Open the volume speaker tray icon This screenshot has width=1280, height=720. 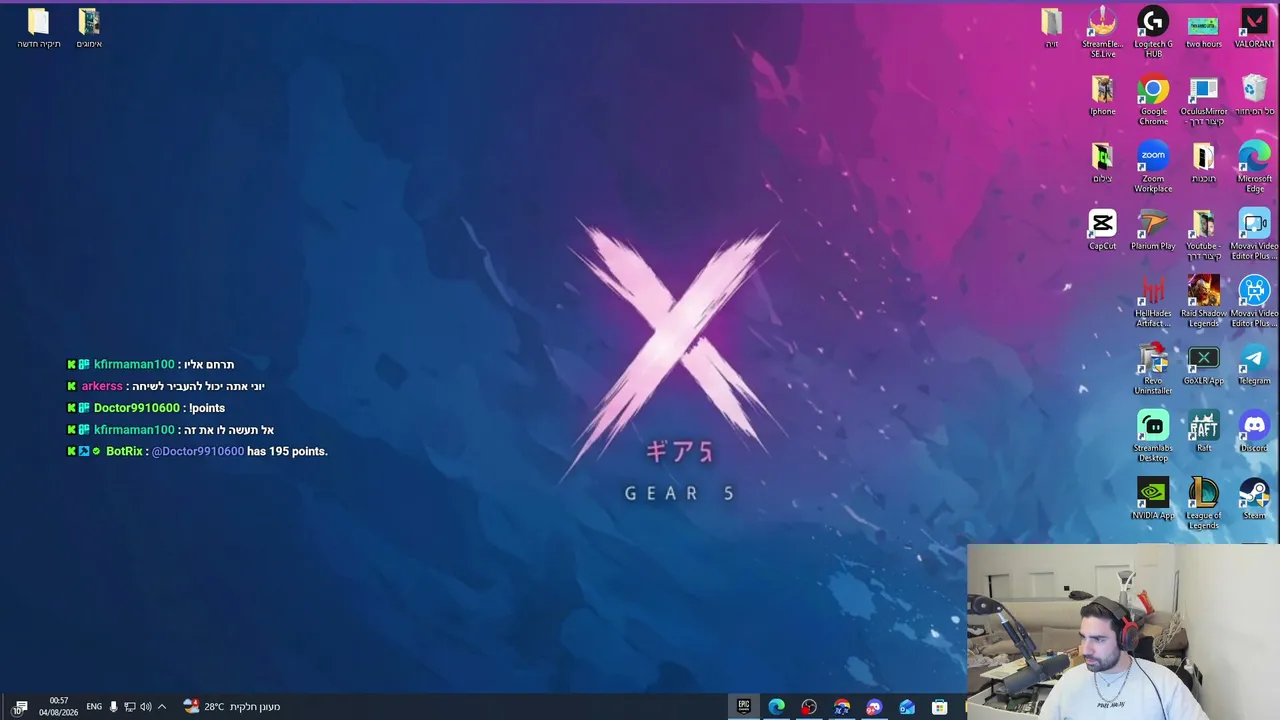click(x=146, y=706)
